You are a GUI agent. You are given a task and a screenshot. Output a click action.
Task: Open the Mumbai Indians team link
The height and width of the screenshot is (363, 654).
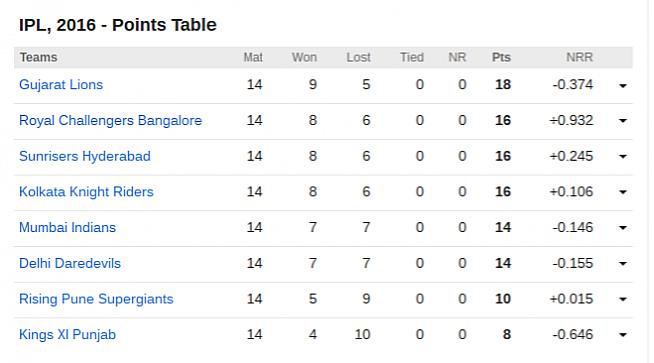click(68, 227)
